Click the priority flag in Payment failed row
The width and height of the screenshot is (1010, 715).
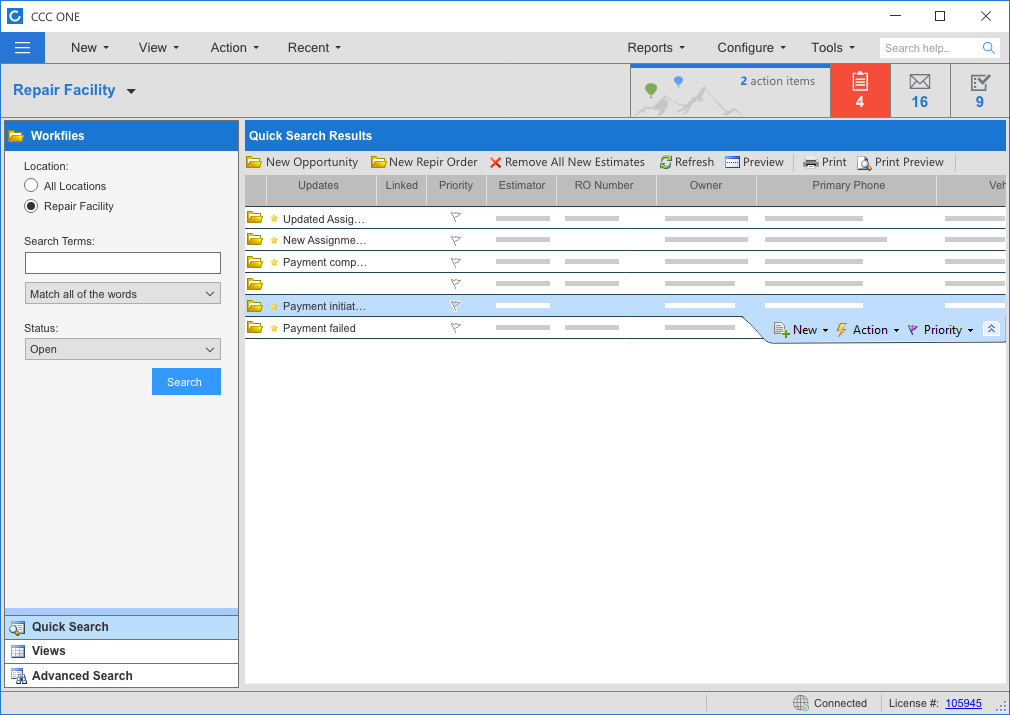point(455,328)
